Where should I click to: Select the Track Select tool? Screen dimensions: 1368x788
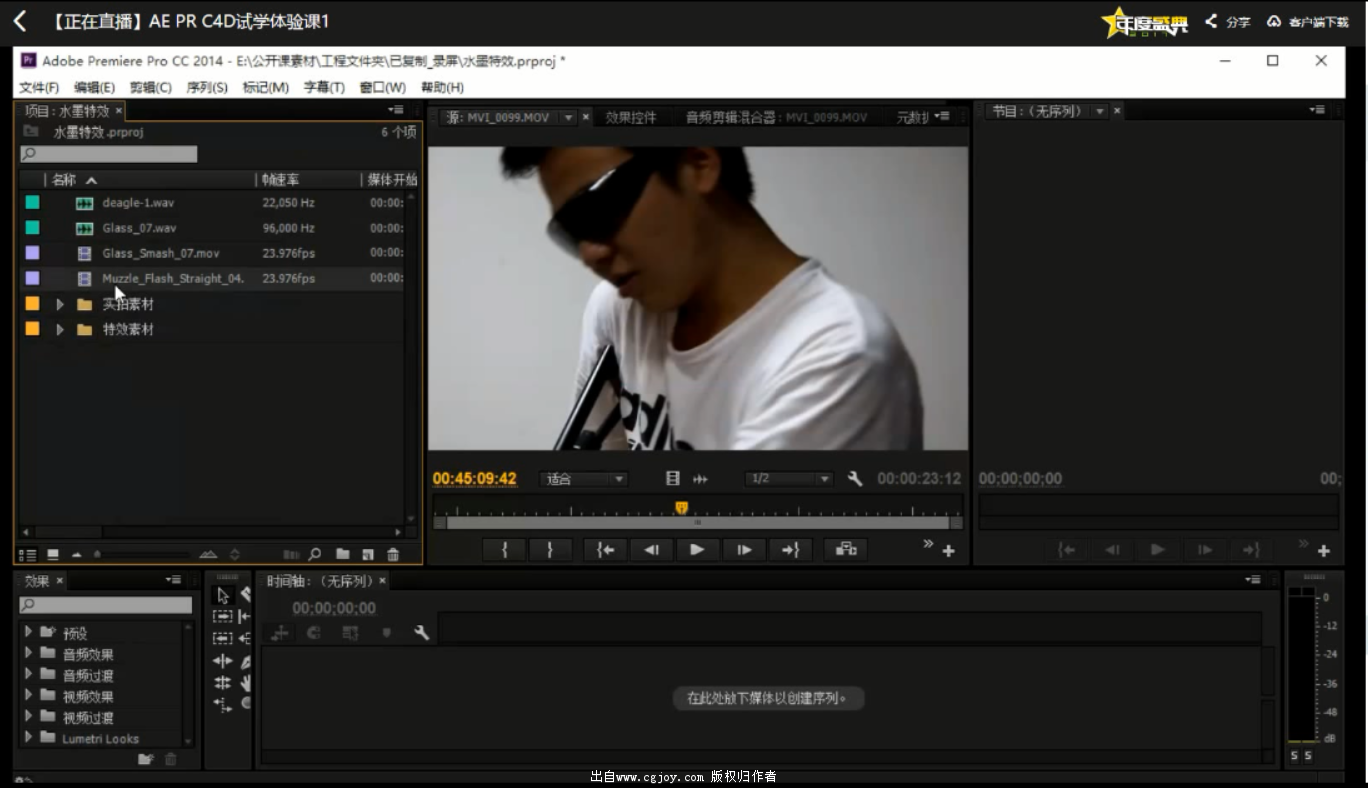(x=222, y=617)
